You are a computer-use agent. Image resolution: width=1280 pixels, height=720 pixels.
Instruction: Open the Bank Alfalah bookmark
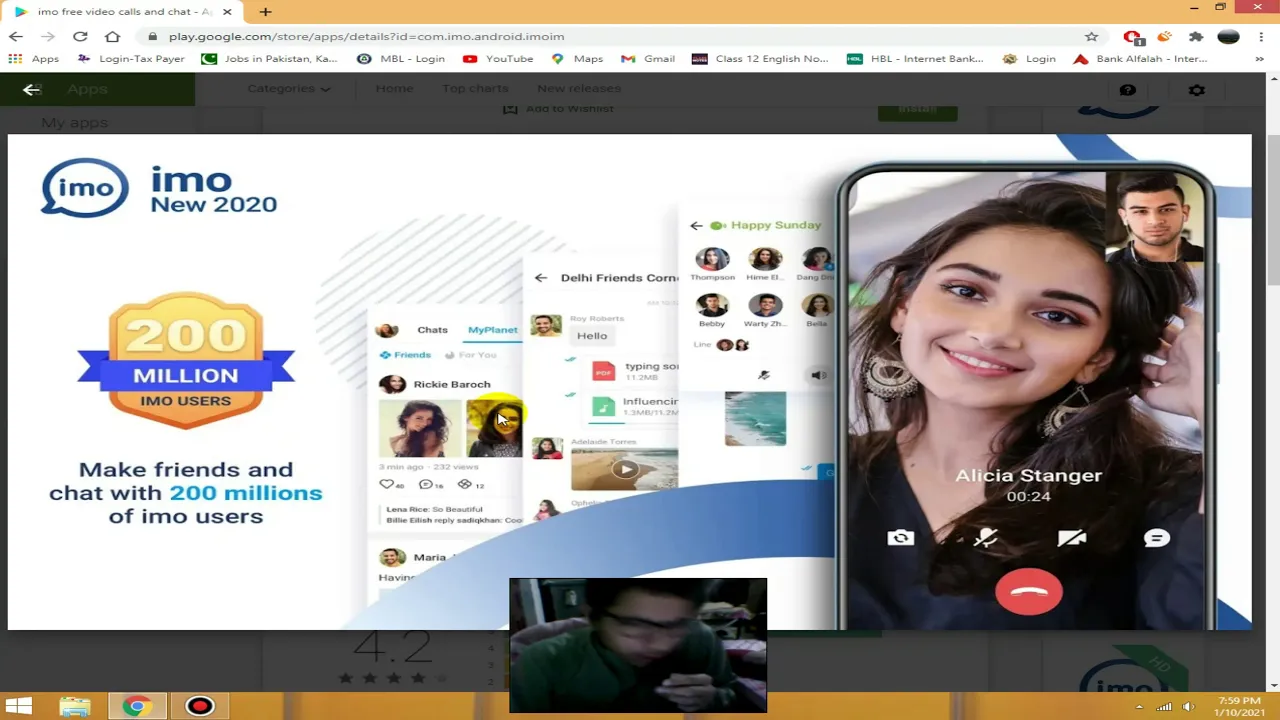1140,59
